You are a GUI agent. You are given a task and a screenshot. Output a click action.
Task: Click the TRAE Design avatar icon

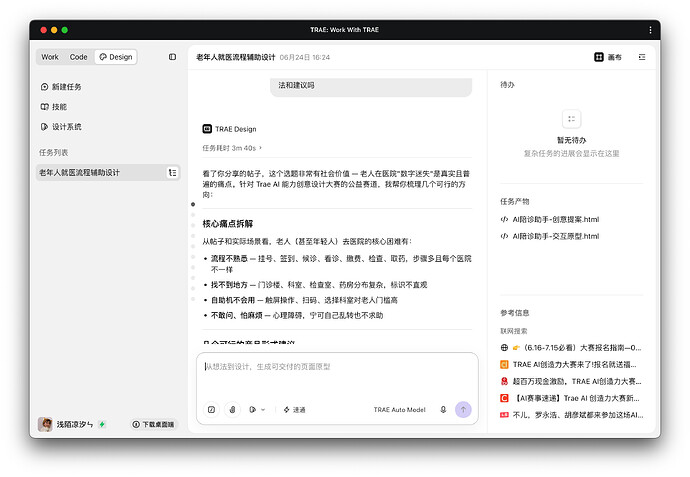pos(207,128)
